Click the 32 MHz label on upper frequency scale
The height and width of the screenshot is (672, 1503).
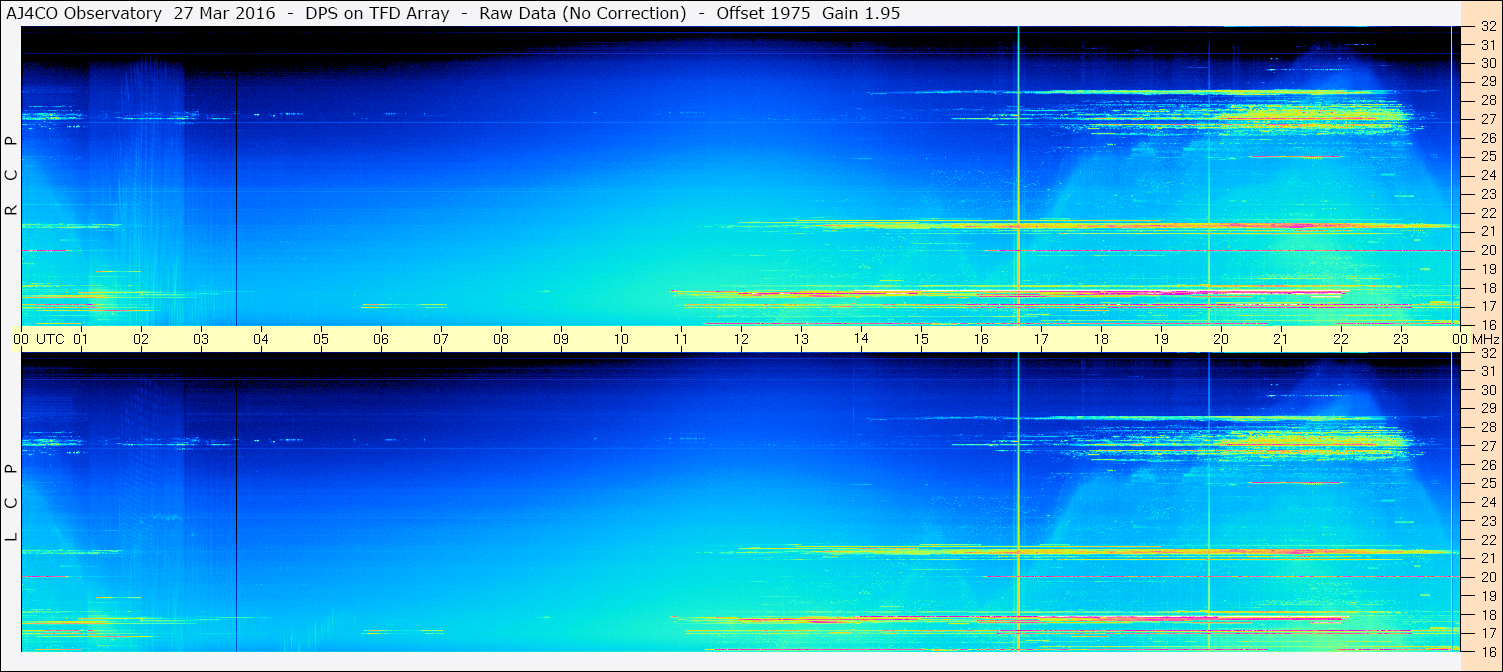click(1487, 27)
